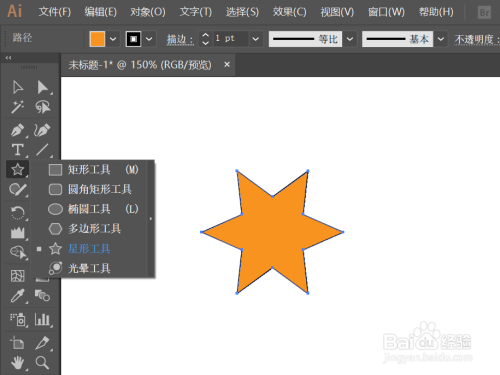Pick the Magic Wand tool
Image resolution: width=500 pixels, height=375 pixels.
point(17,107)
